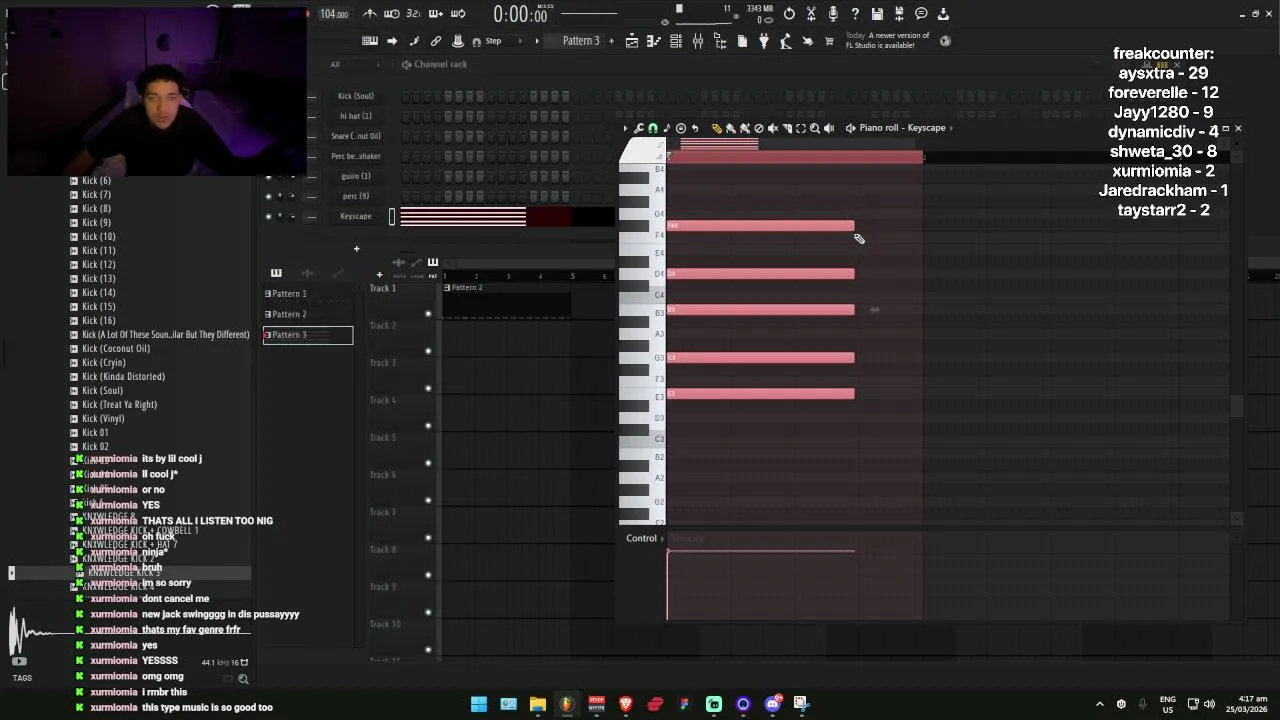
Task: Click the microphone recording icon
Action: point(833,14)
